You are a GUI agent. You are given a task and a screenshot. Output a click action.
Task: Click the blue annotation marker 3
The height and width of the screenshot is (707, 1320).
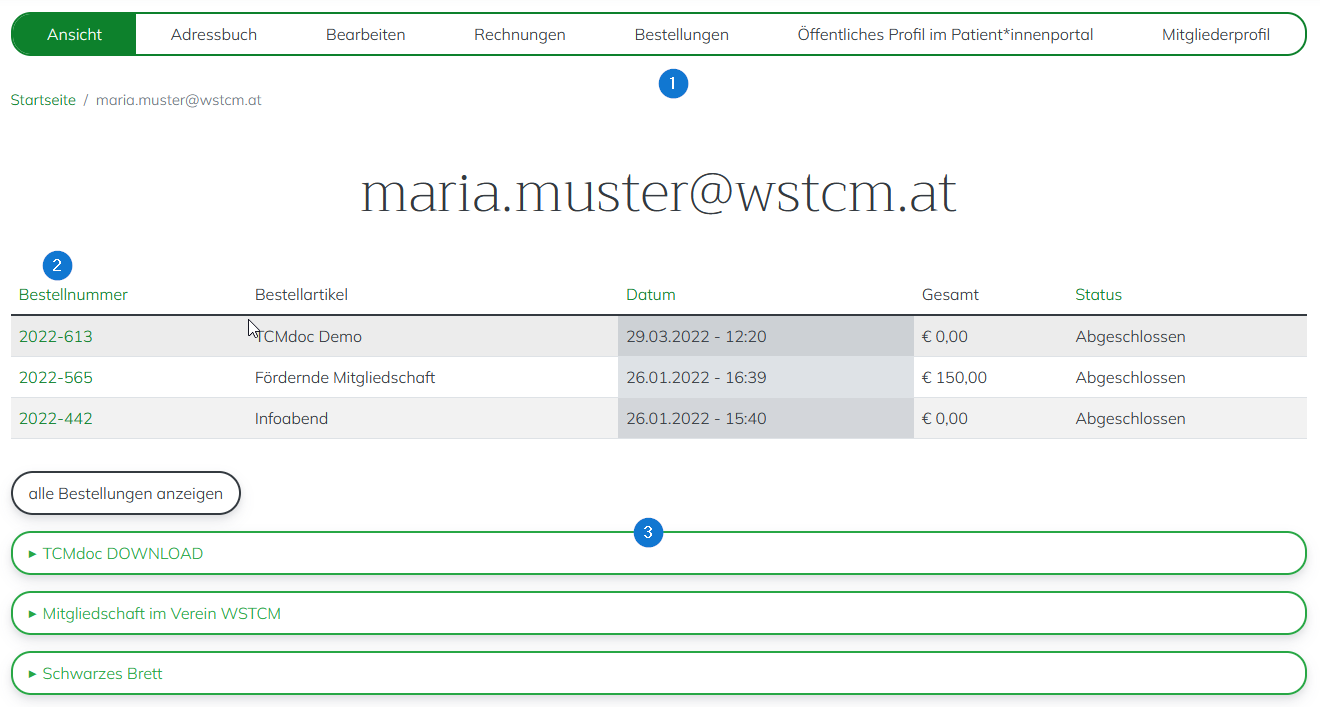[x=649, y=533]
